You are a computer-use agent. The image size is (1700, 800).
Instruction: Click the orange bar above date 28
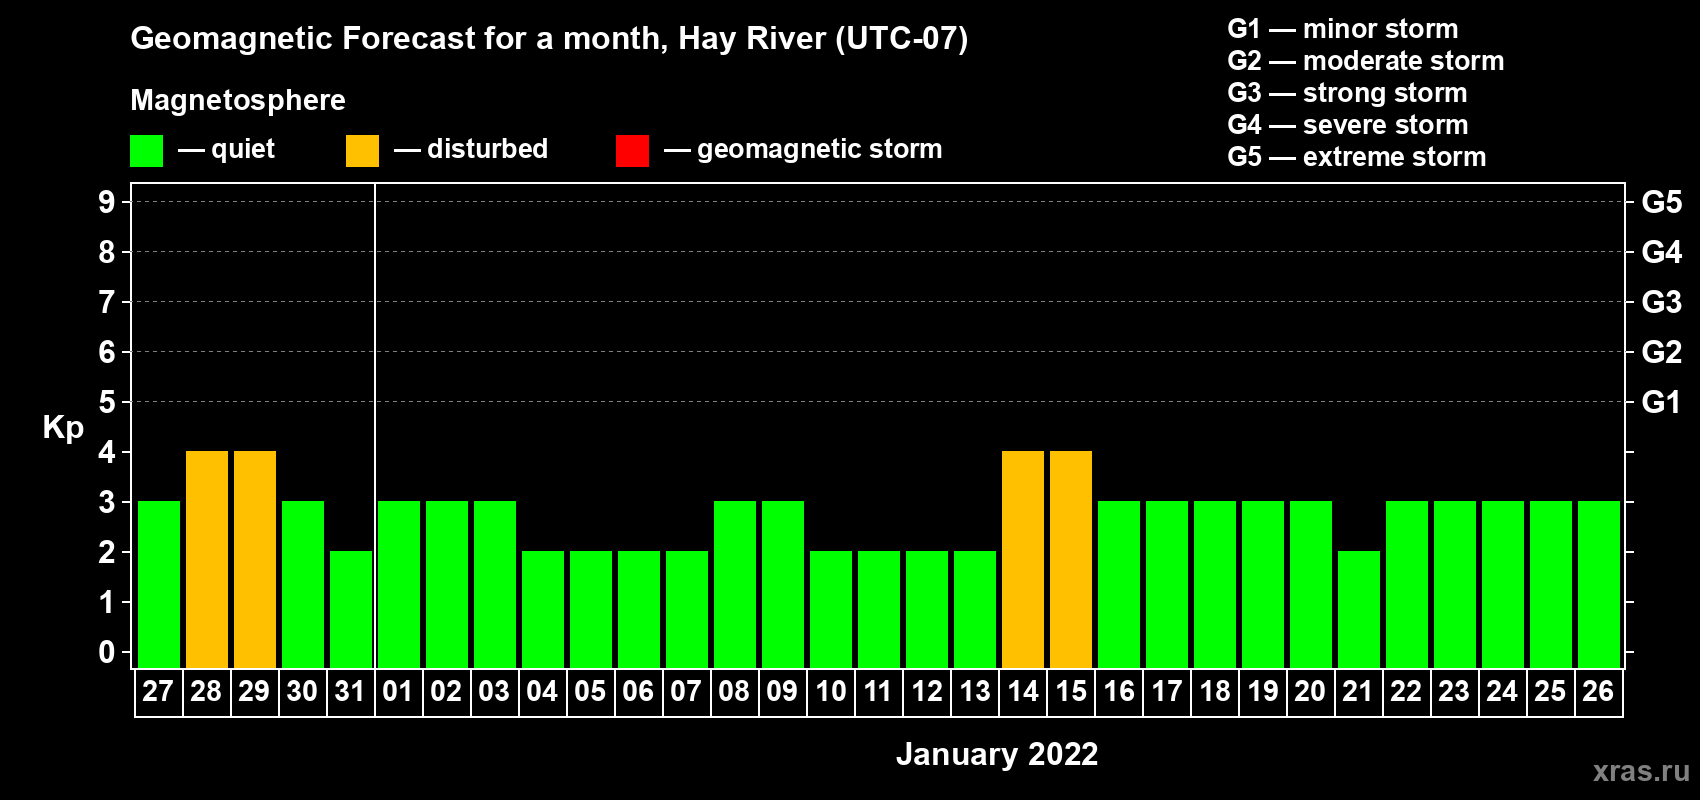coord(207,559)
